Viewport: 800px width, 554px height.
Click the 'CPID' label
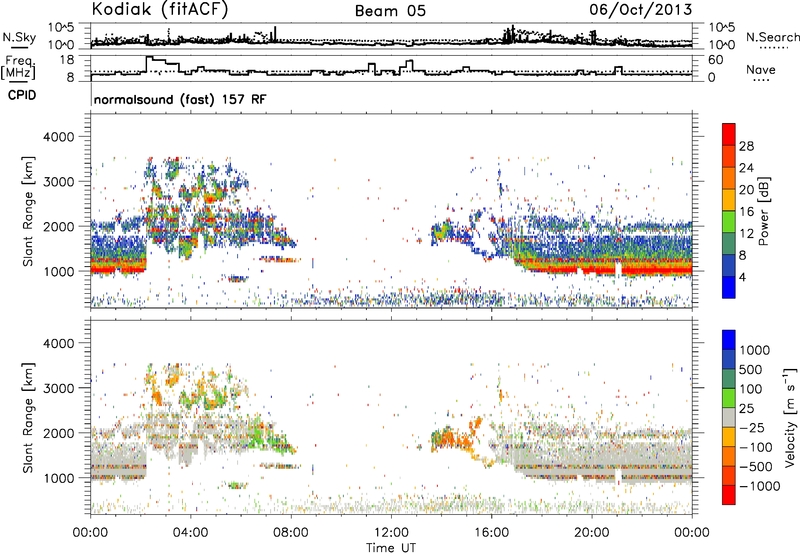[x=22, y=95]
